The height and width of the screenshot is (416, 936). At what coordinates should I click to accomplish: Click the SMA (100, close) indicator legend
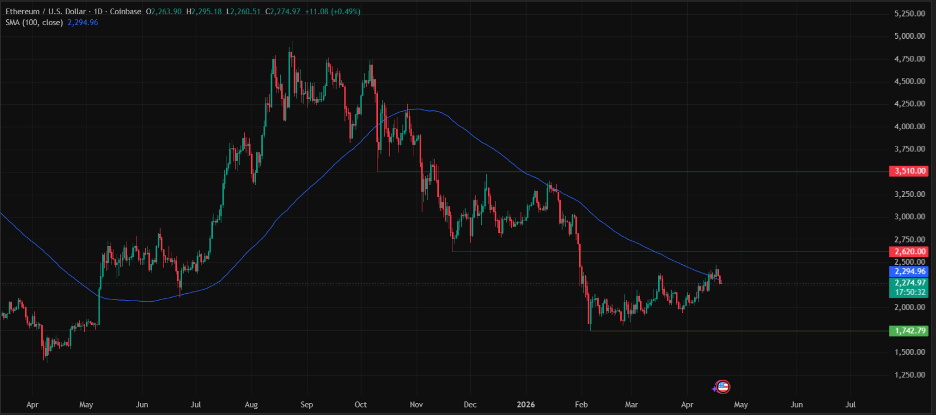tap(32, 22)
